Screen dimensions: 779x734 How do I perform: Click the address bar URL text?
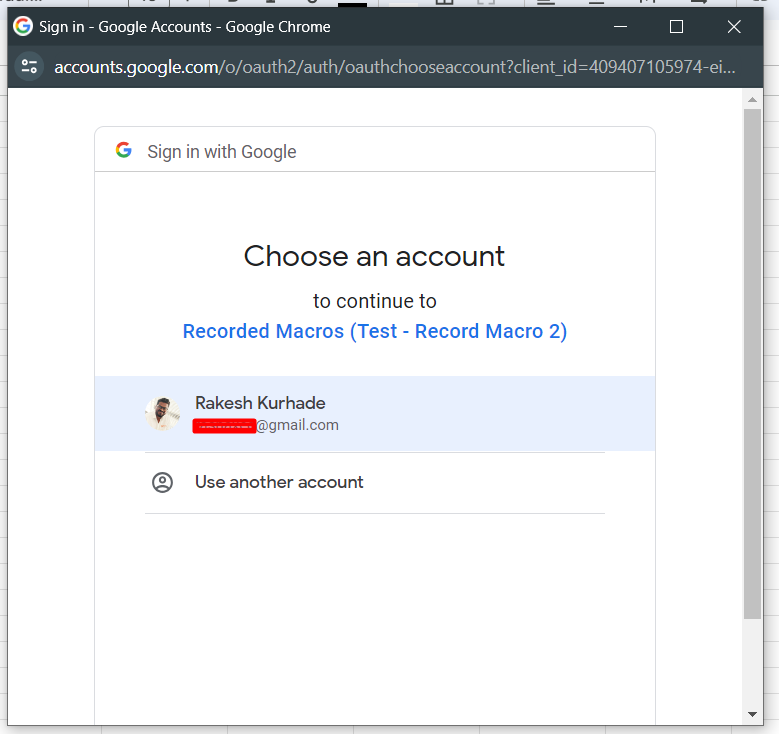coord(394,67)
